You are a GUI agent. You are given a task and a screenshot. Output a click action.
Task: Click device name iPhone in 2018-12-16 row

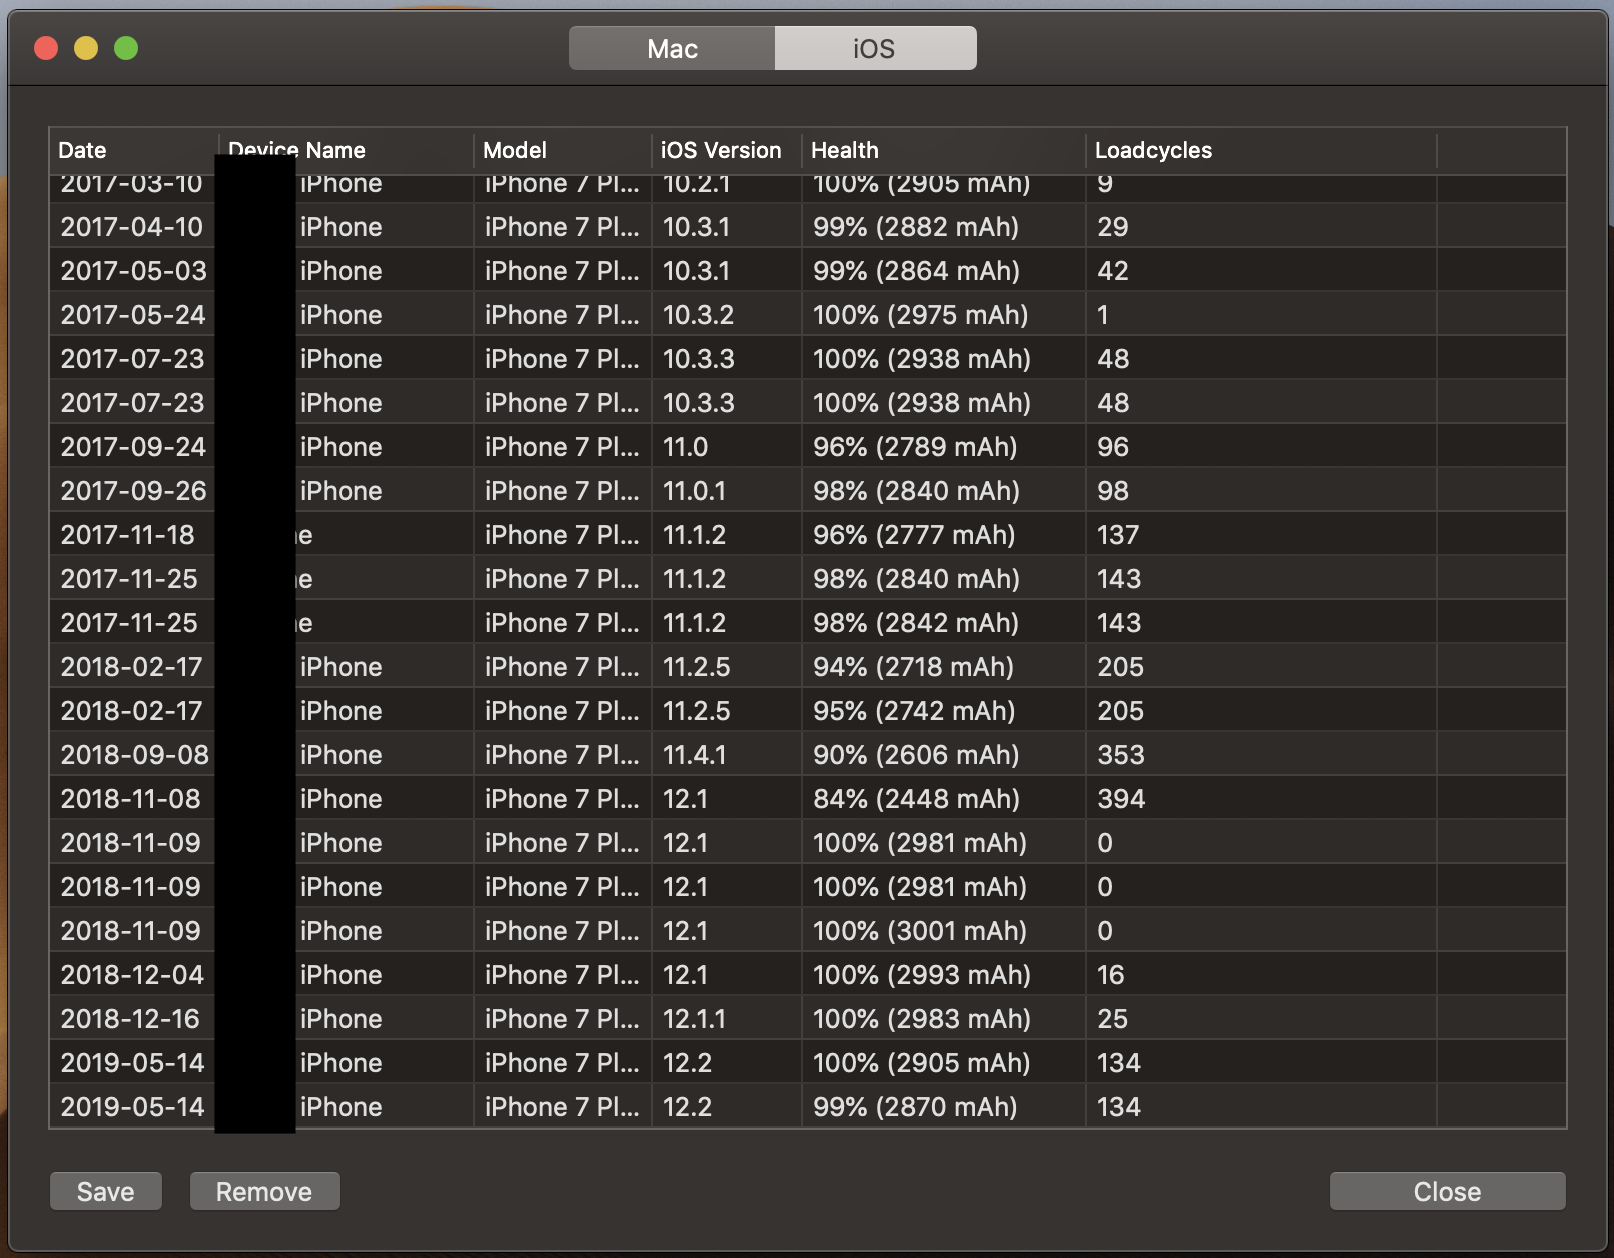[341, 1019]
